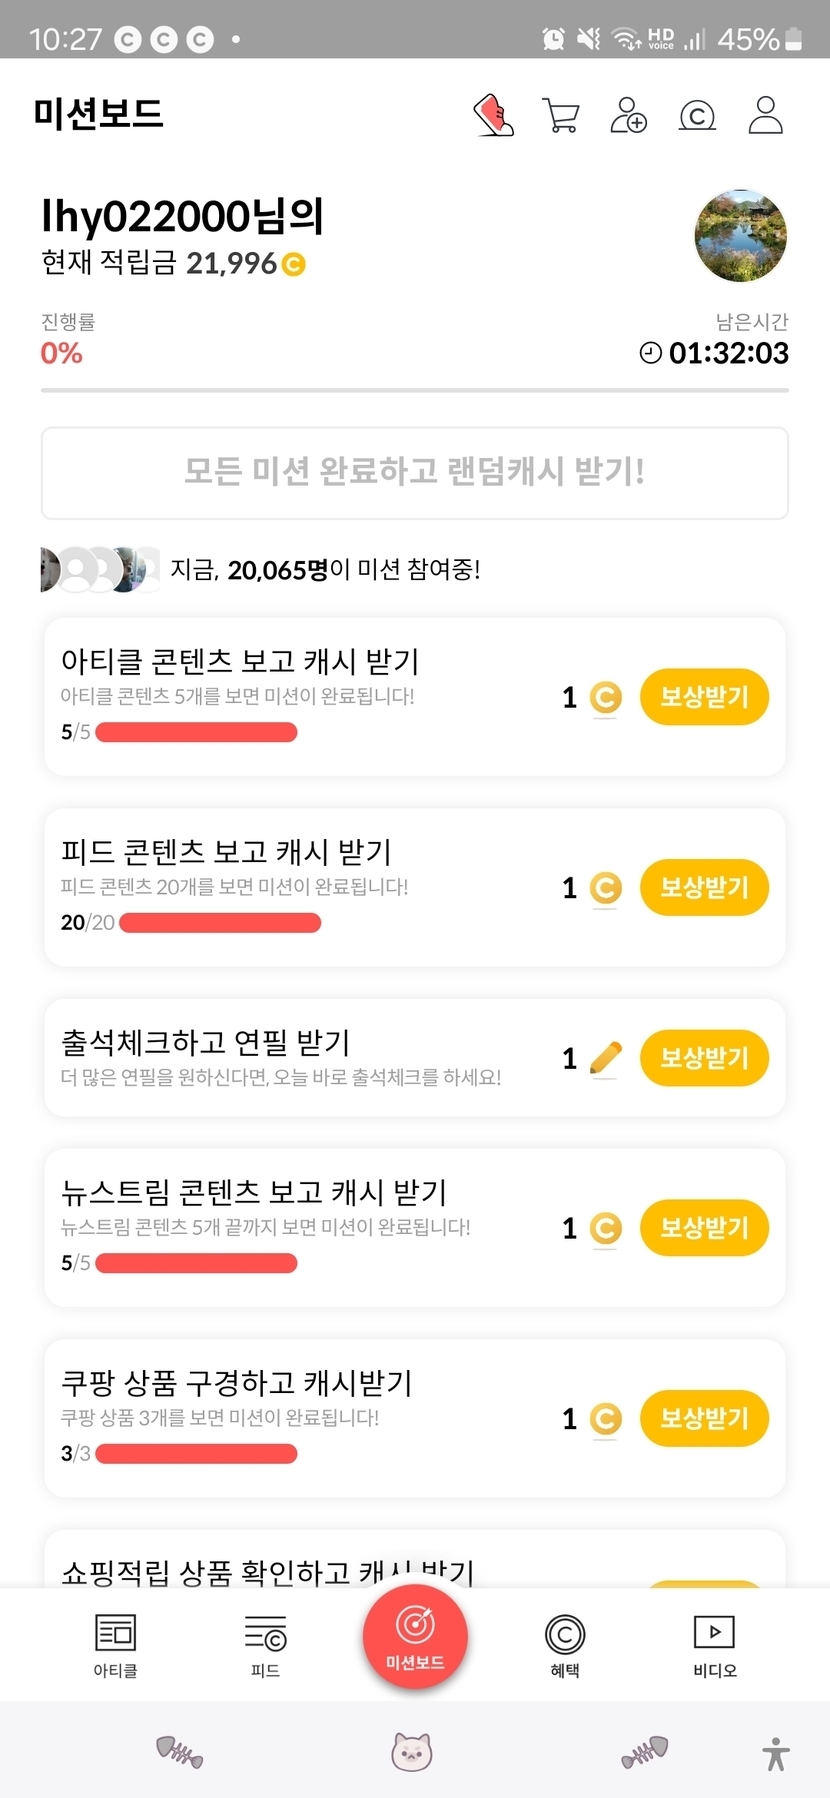This screenshot has width=830, height=1798.
Task: Switch to the 피드 tab
Action: pyautogui.click(x=265, y=1645)
